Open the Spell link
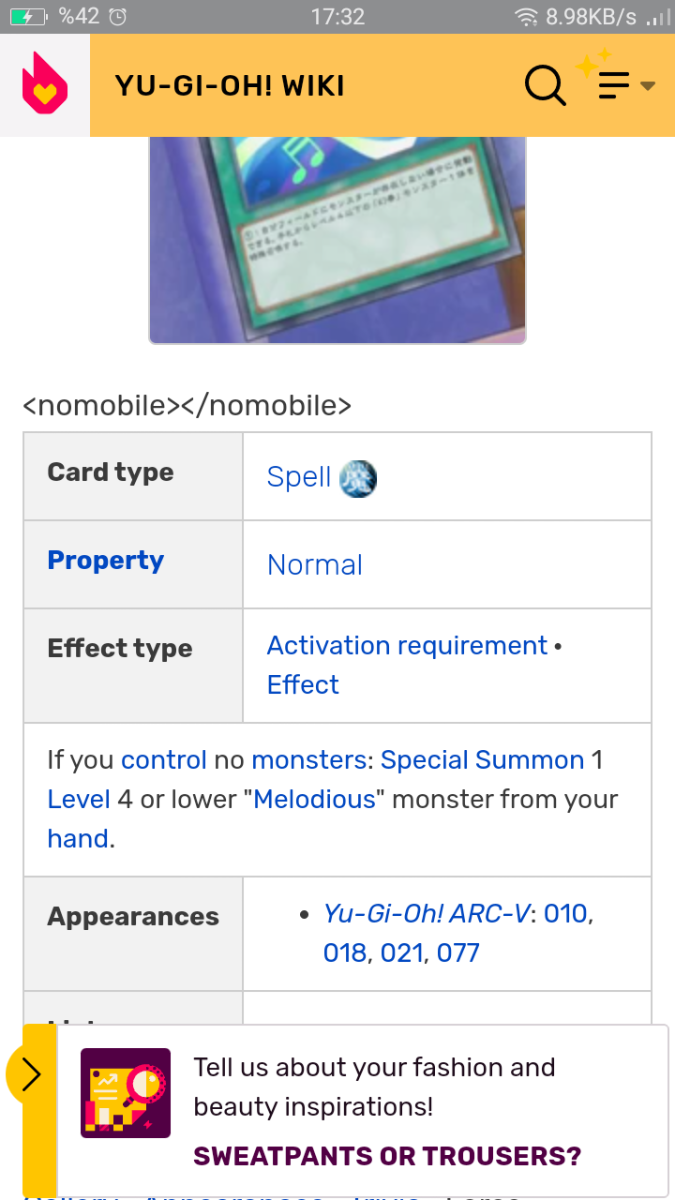This screenshot has height=1200, width=675. [x=298, y=477]
